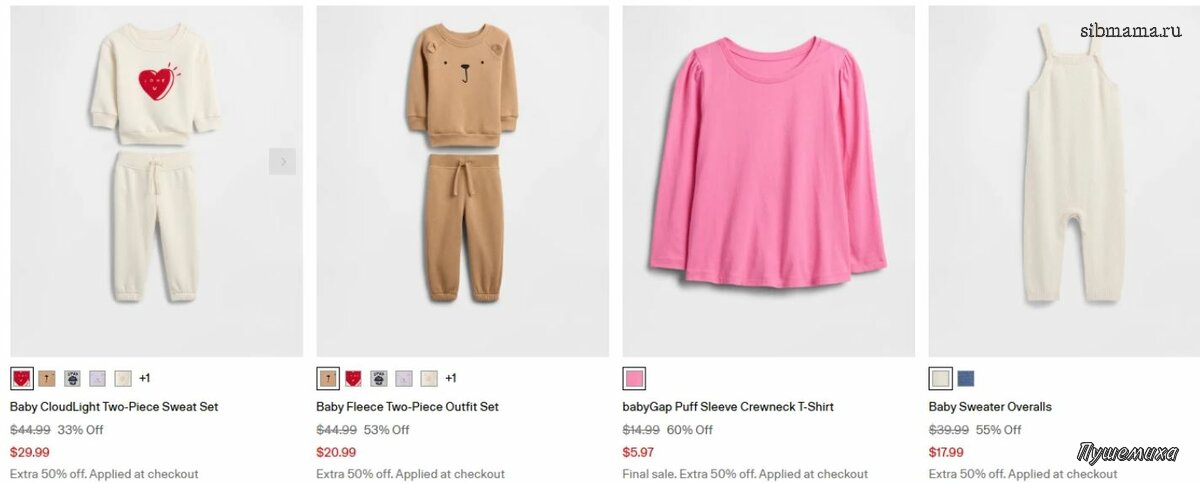Image resolution: width=1200 pixels, height=483 pixels.
Task: Open Baby Fleece Two-Piece Outfit Set link
Action: pos(407,407)
